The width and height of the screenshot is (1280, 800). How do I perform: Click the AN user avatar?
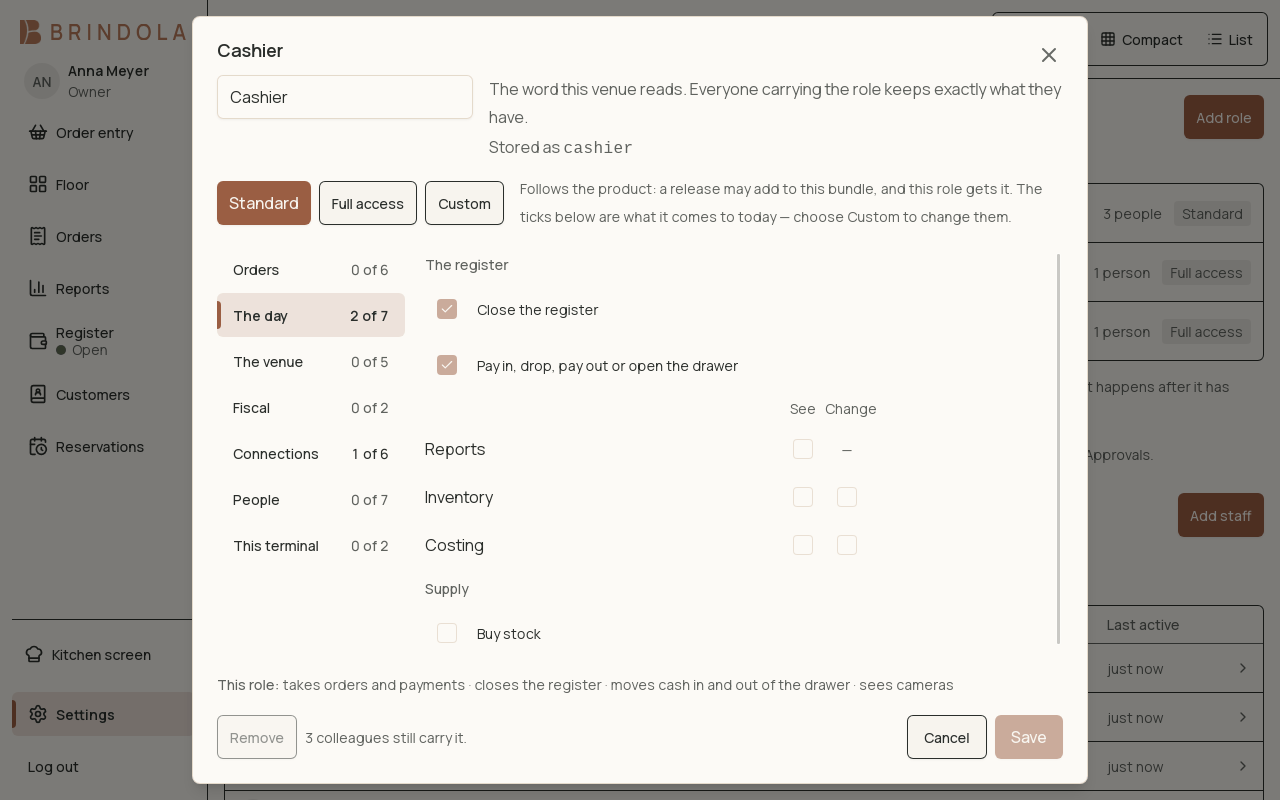coord(42,81)
